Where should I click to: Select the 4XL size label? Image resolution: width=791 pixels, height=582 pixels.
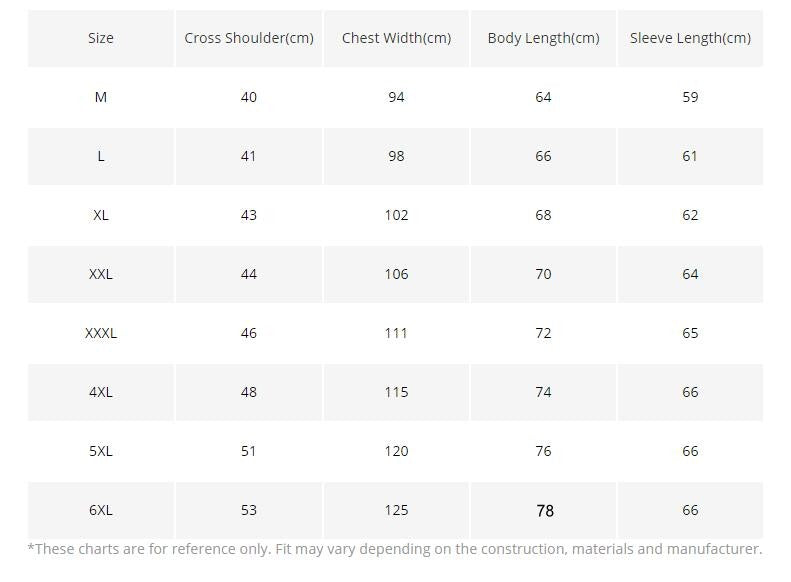[101, 392]
